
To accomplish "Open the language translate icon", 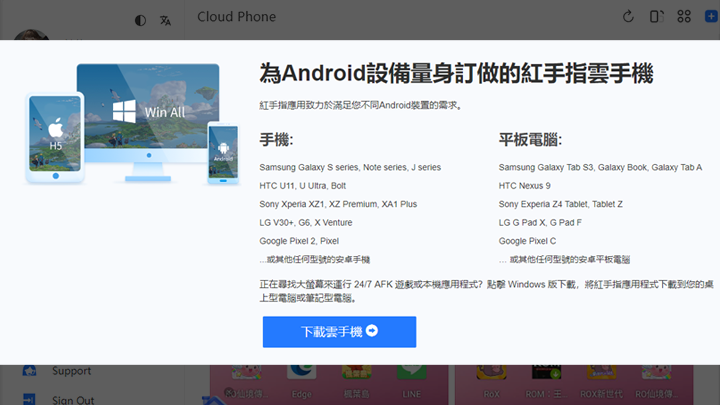I will pos(165,20).
